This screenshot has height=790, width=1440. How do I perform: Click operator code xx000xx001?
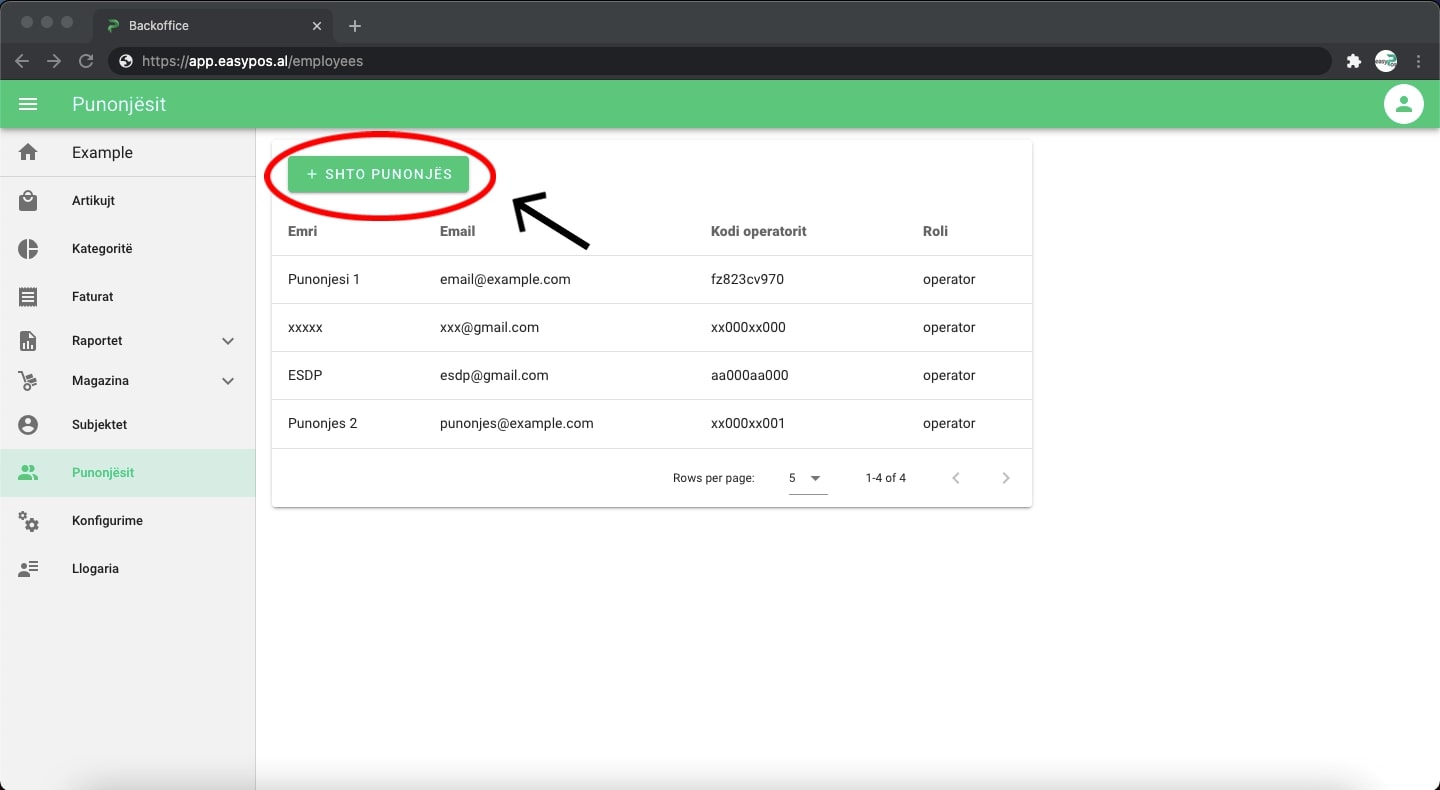[748, 423]
